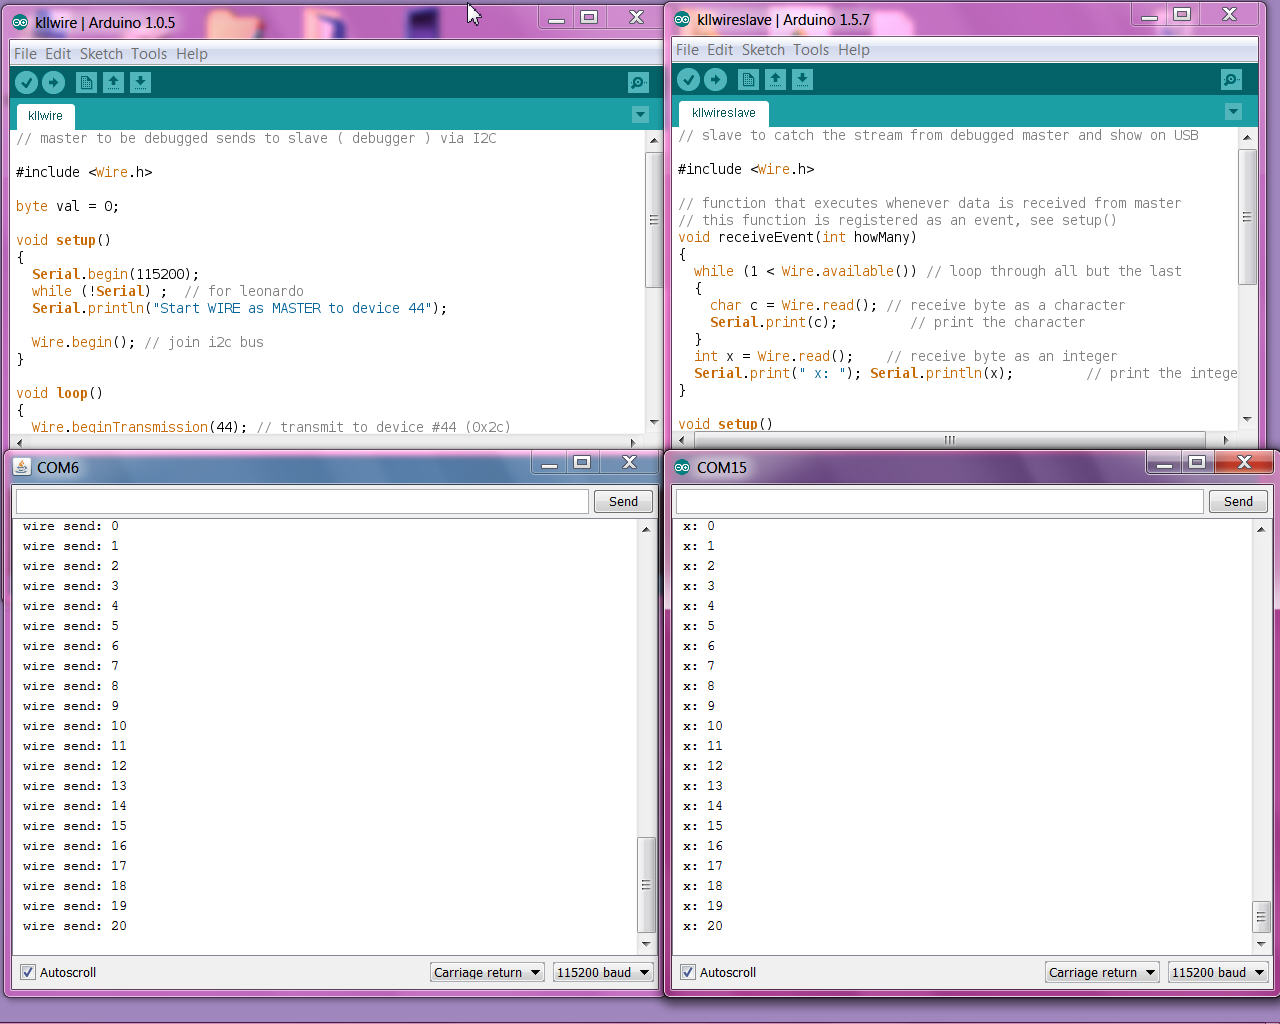Toggle Autoscroll checkbox in COM15 monitor

click(x=688, y=972)
